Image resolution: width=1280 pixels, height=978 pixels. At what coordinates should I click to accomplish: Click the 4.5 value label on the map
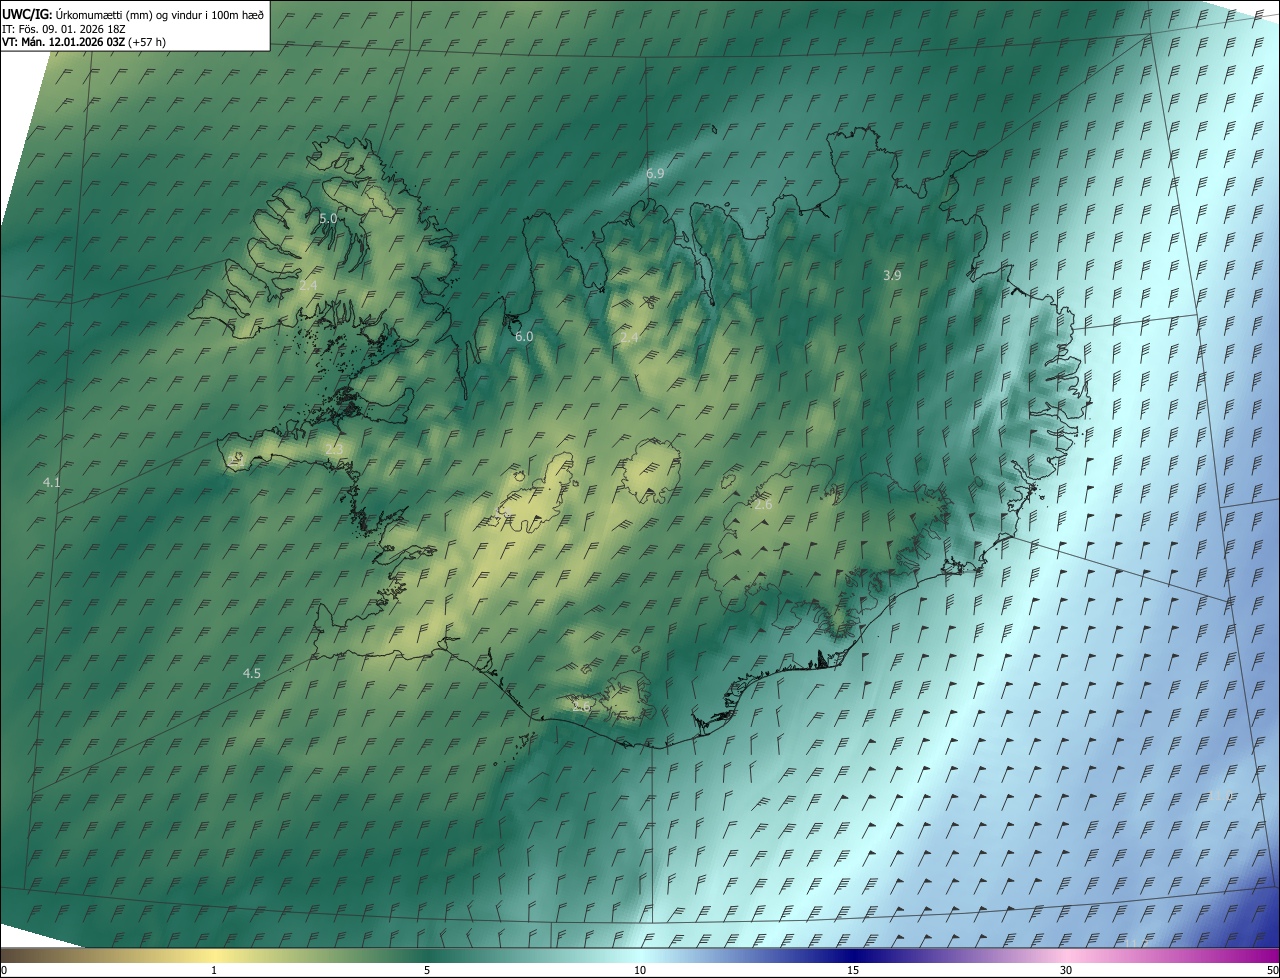[252, 674]
